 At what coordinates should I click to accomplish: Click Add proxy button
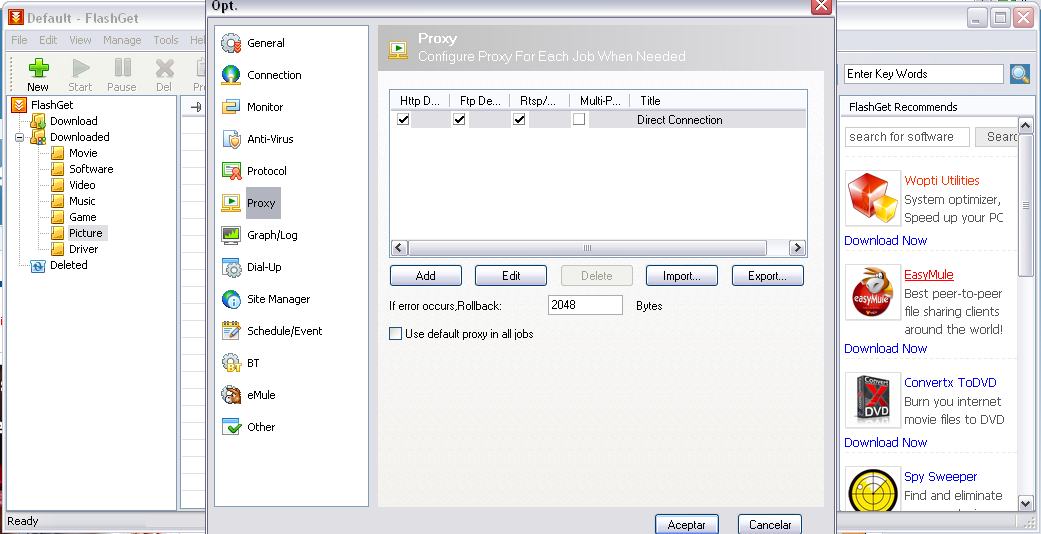click(426, 276)
